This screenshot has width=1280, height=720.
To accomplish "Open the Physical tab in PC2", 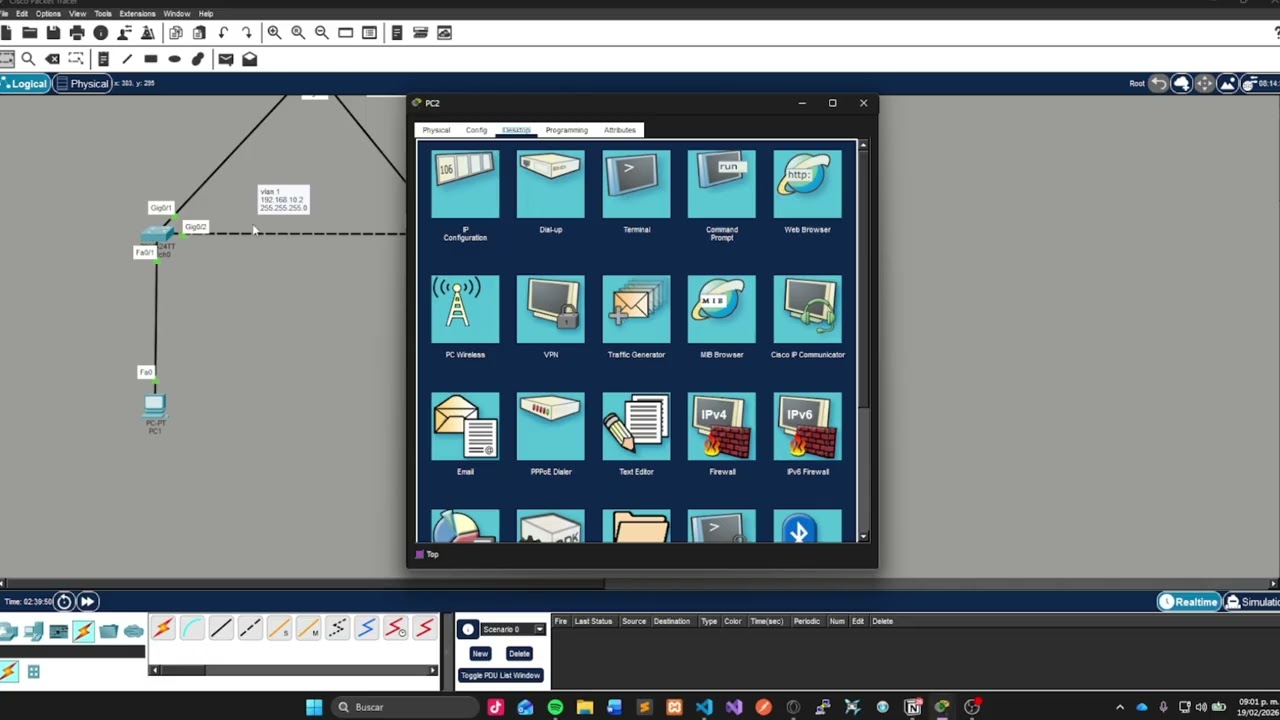I will (x=436, y=130).
